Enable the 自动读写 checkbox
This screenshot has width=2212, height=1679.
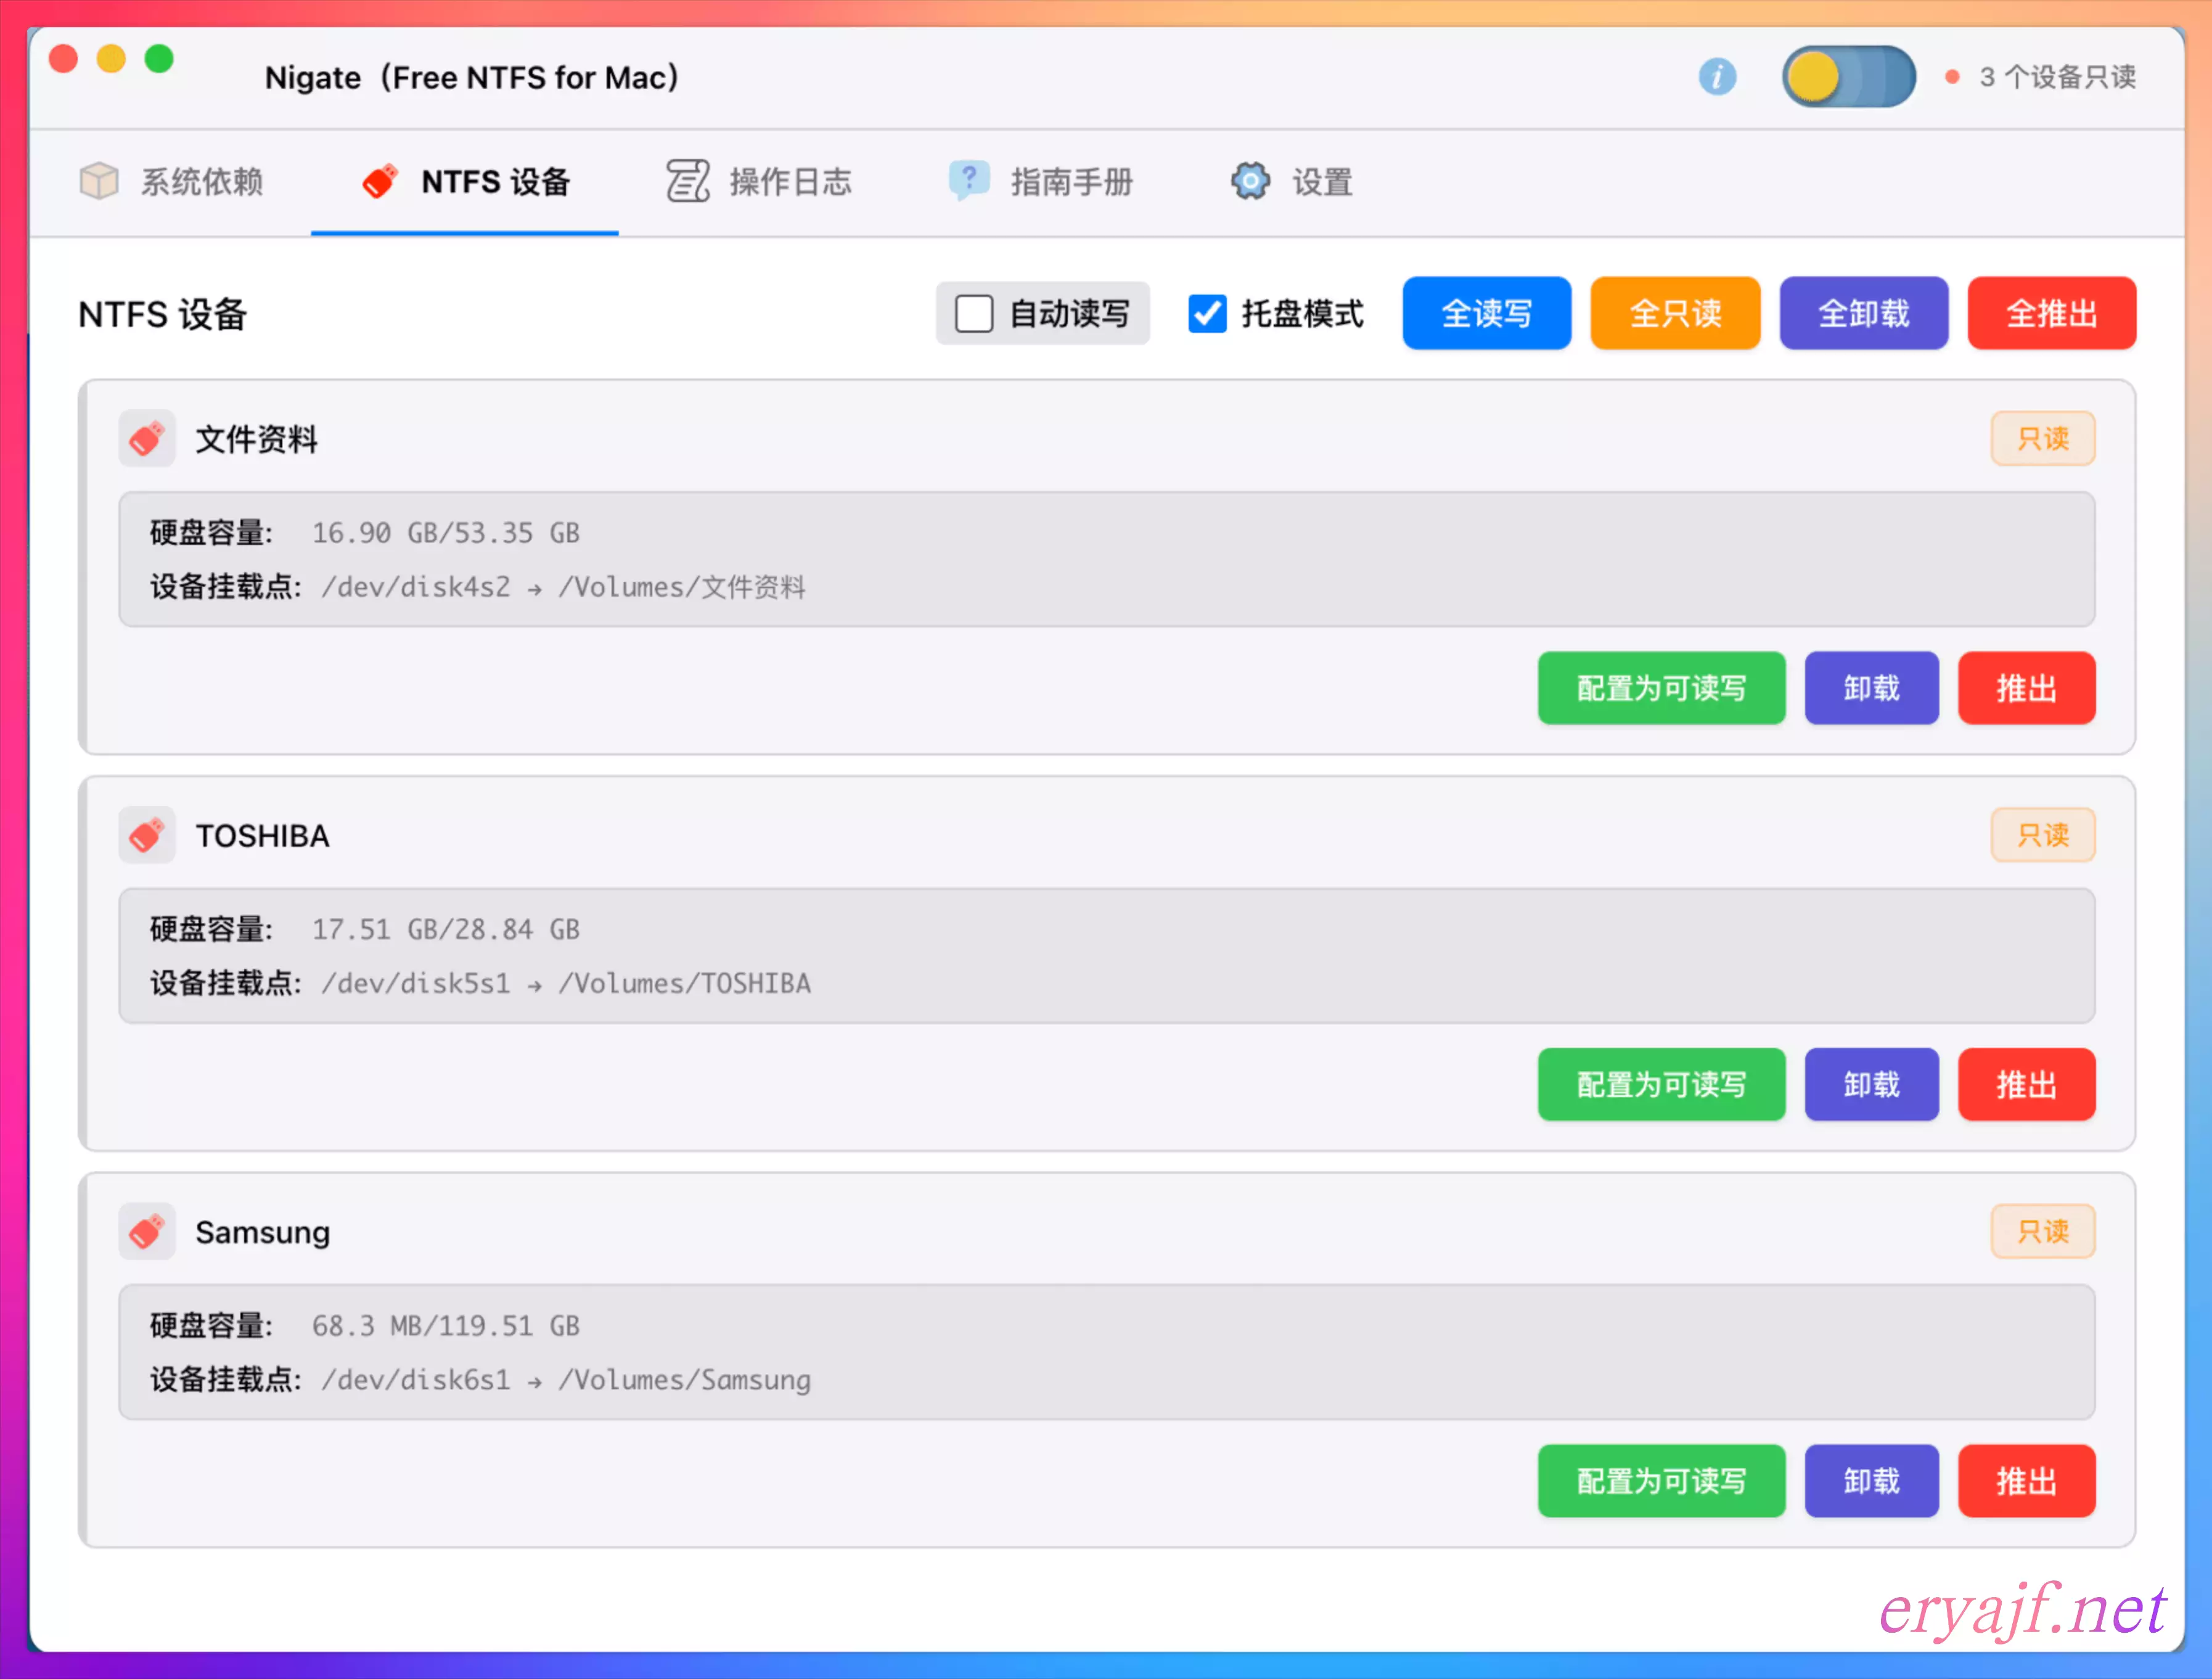(x=973, y=314)
